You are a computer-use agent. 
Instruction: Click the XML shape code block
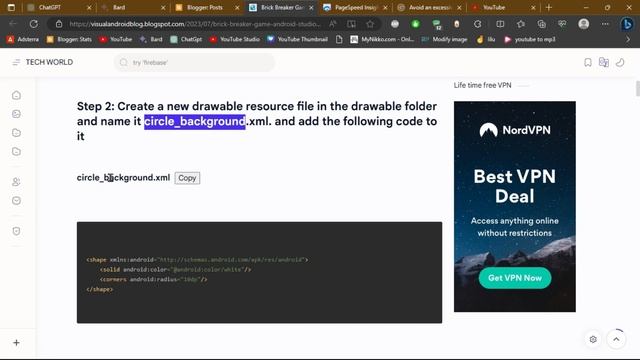point(259,273)
